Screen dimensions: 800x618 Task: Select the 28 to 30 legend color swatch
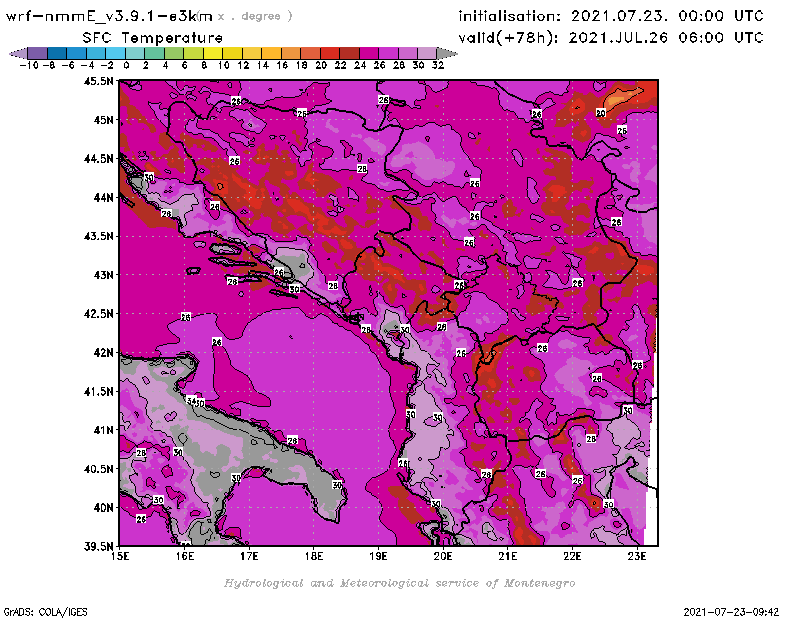407,53
